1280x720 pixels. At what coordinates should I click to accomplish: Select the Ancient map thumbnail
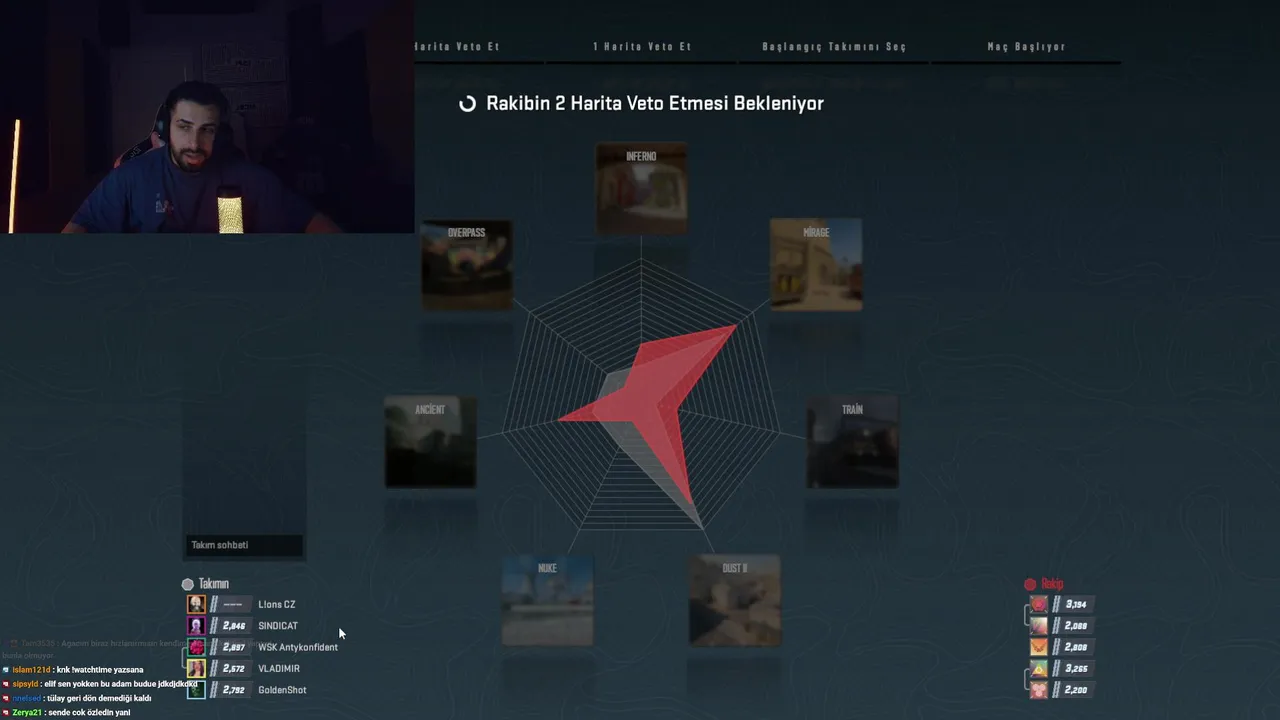(x=431, y=441)
